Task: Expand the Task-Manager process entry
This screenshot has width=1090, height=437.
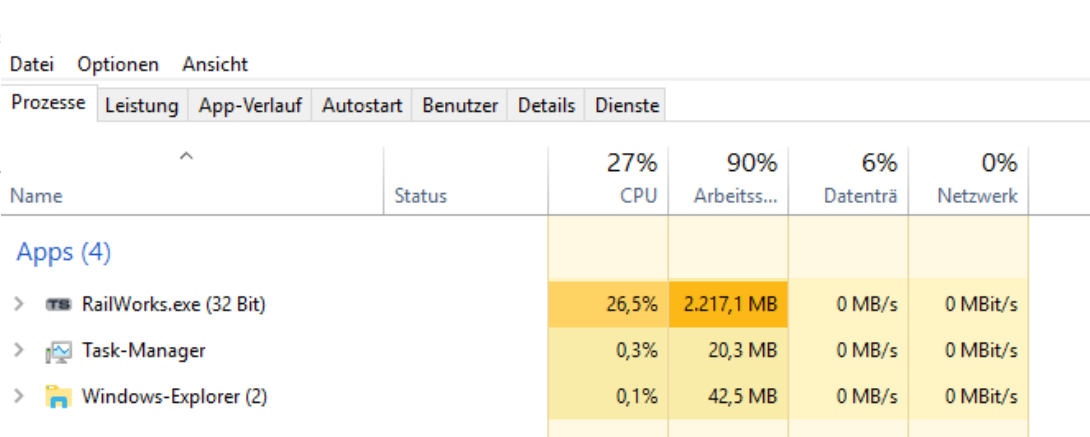Action: tap(19, 351)
